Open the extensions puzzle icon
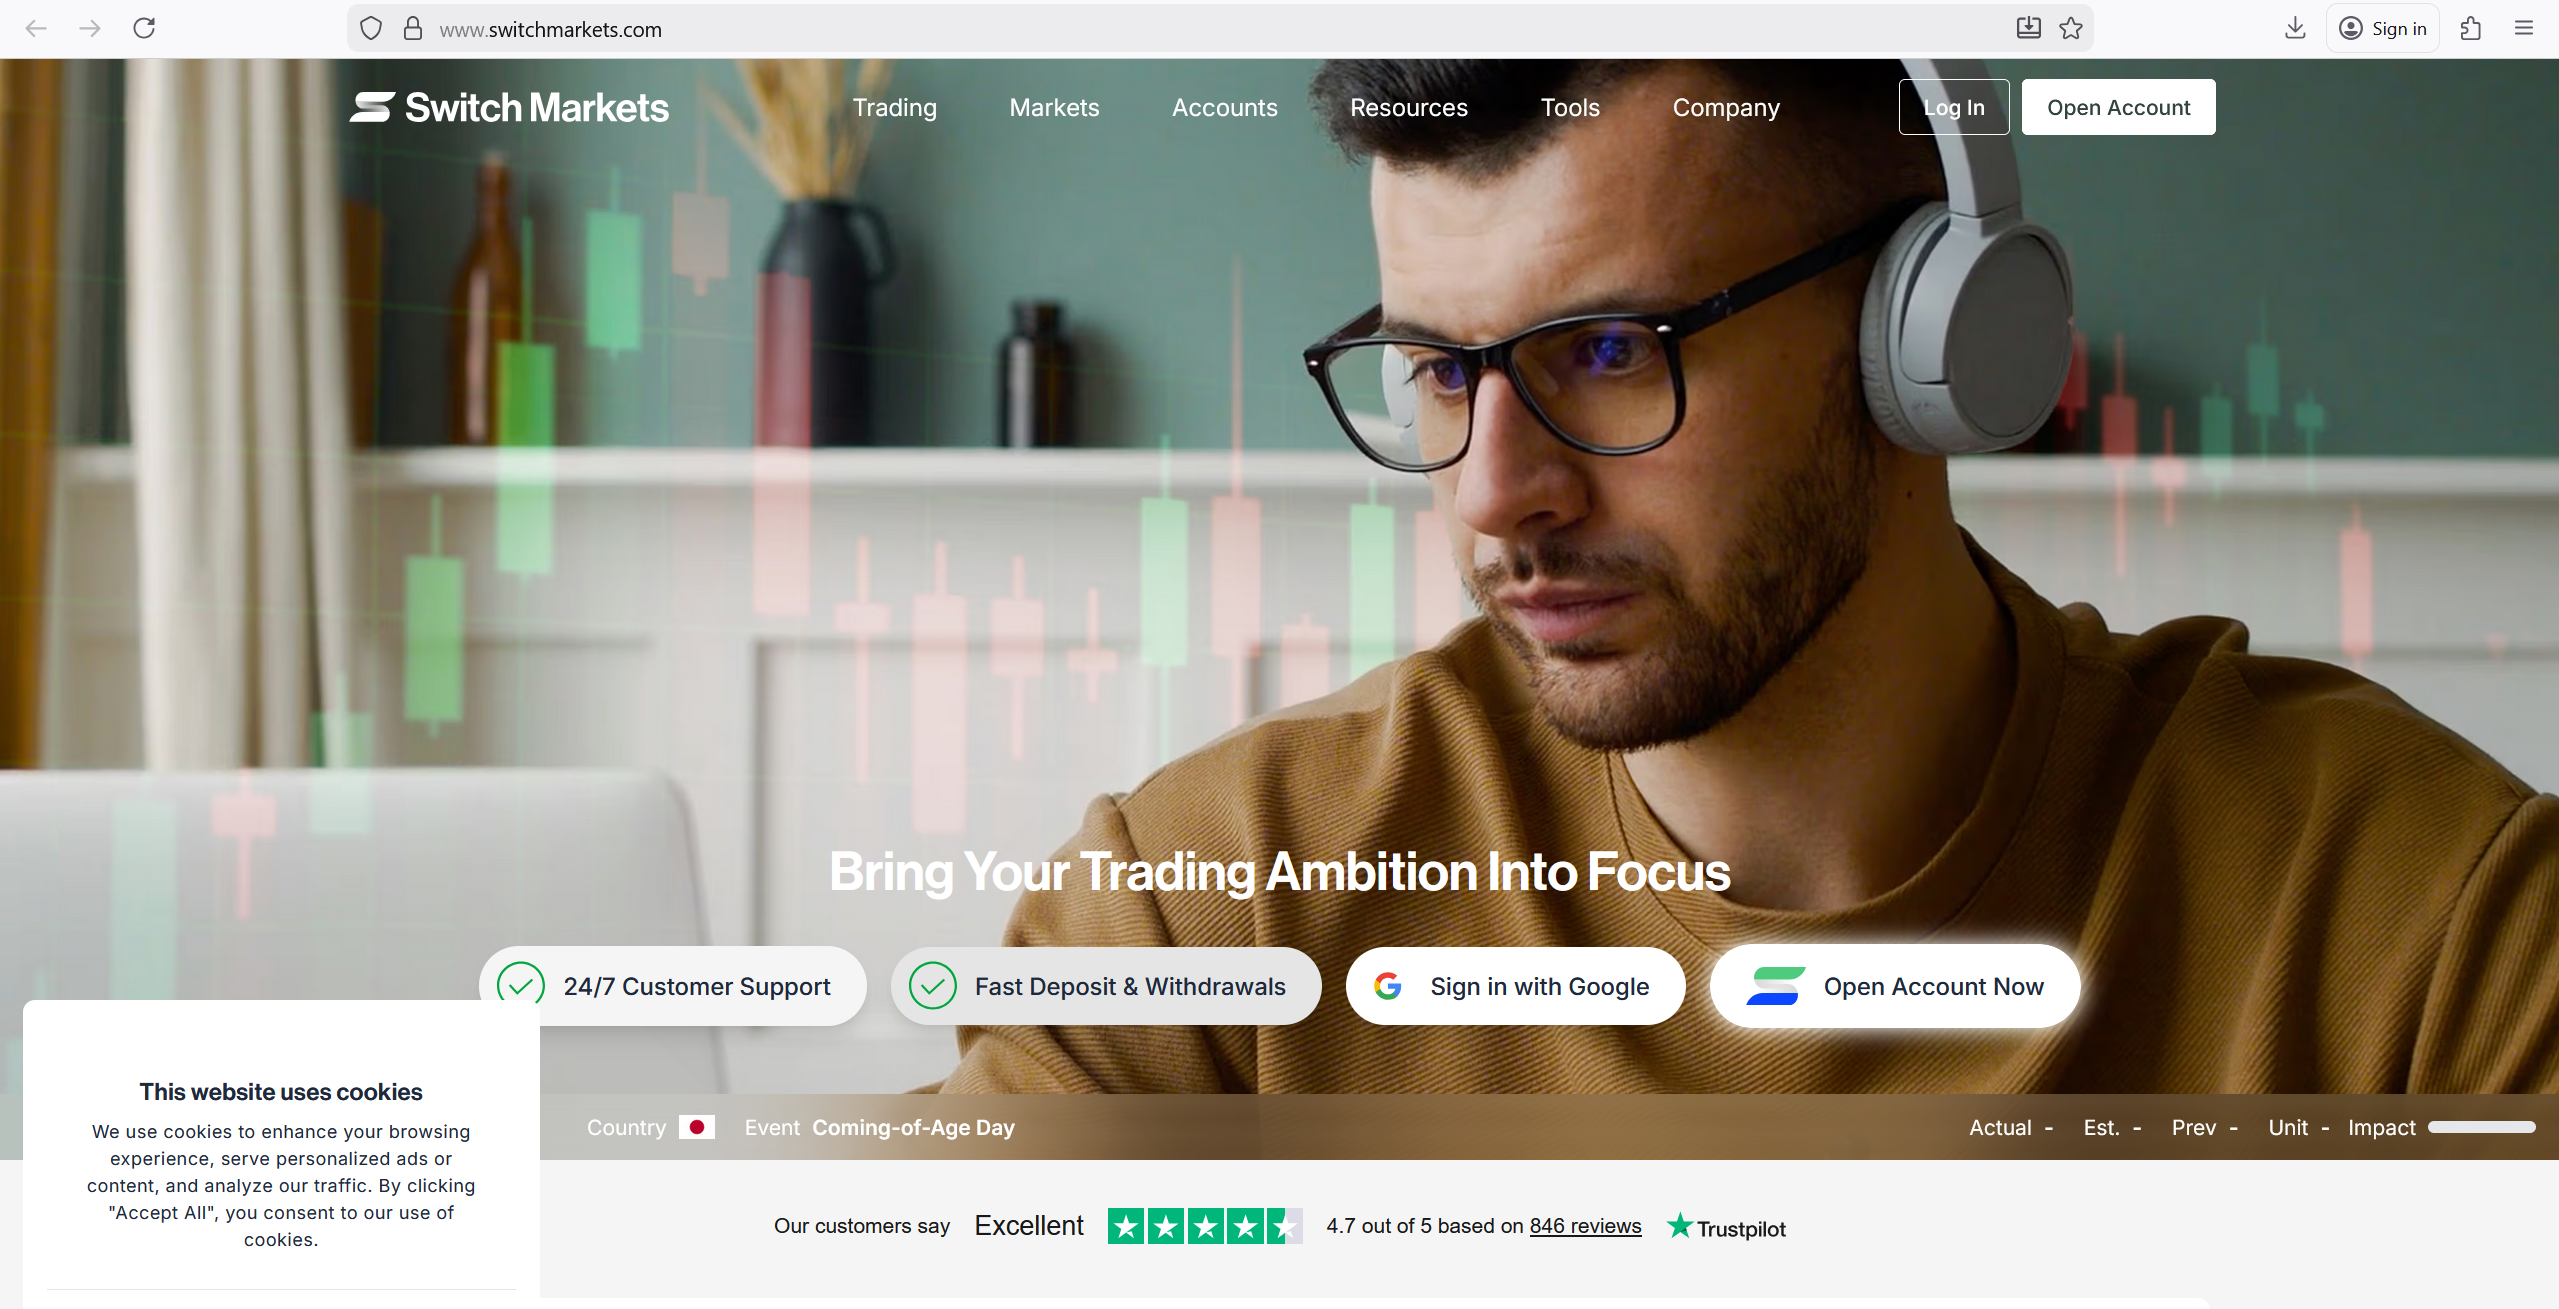The image size is (2559, 1309). [x=2471, y=28]
